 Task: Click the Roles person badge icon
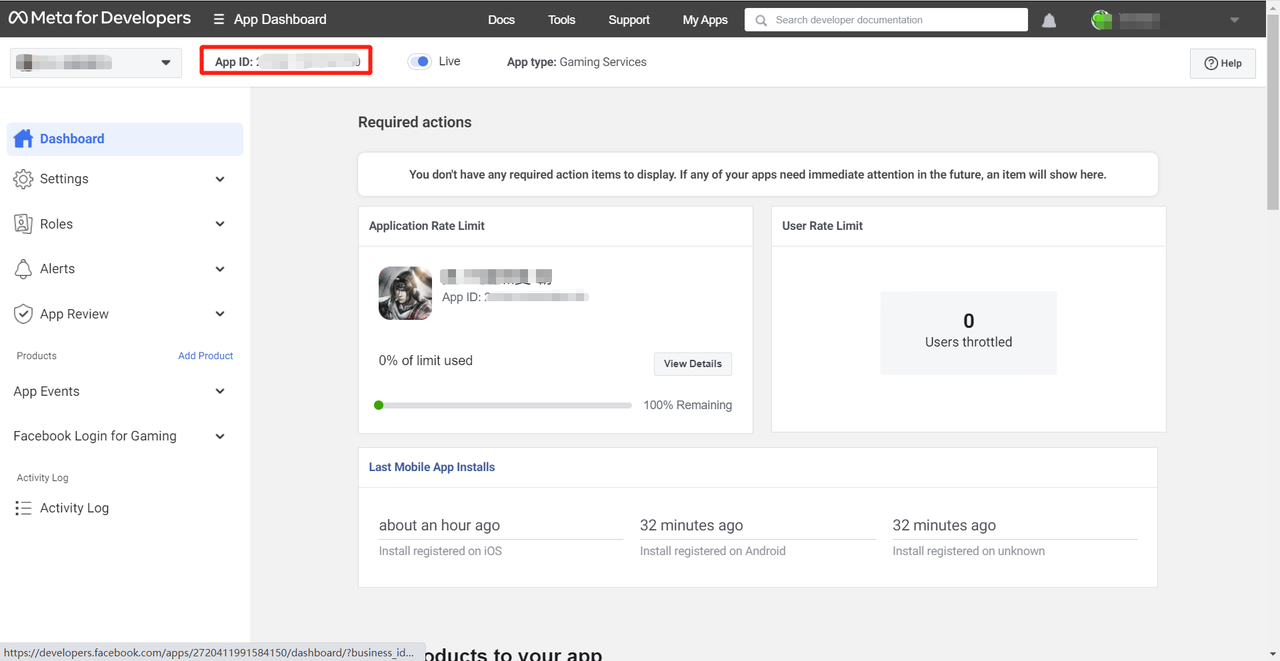23,224
